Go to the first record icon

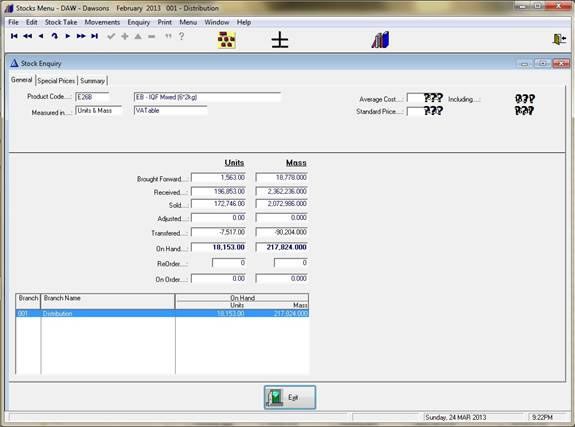pos(14,36)
